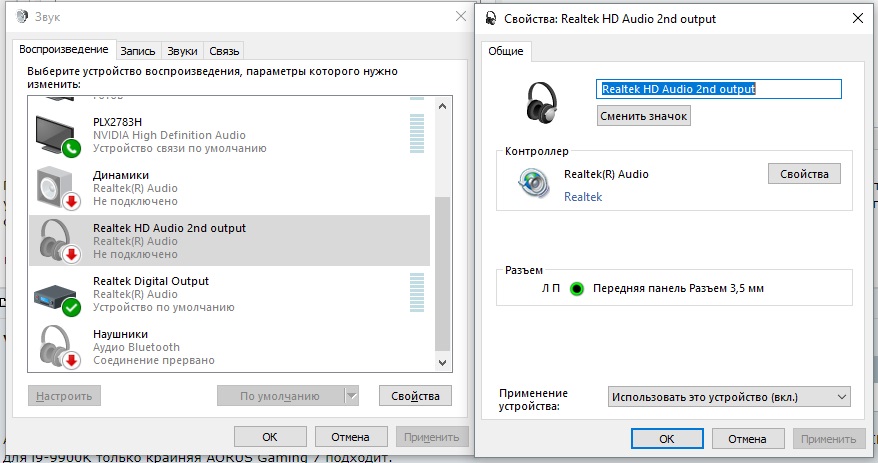The height and width of the screenshot is (463, 878).
Task: Confirm with OK in the Звук window
Action: pos(270,437)
